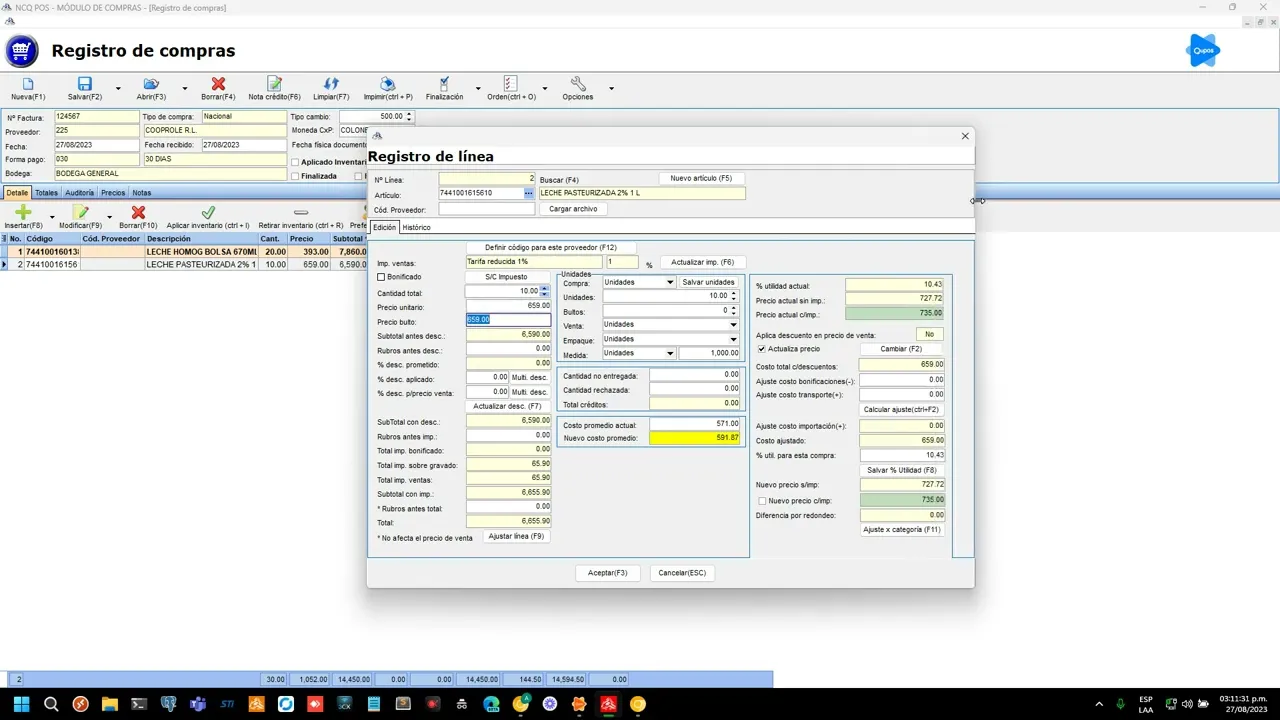Click the Nuevo artículo (F5) button
The height and width of the screenshot is (720, 1280).
tap(701, 178)
